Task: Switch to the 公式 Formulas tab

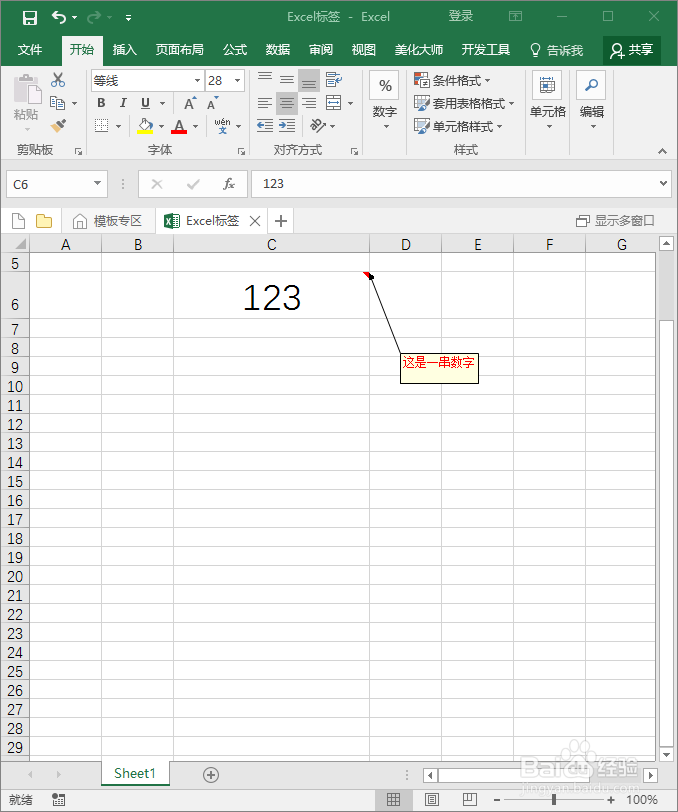Action: coord(235,50)
